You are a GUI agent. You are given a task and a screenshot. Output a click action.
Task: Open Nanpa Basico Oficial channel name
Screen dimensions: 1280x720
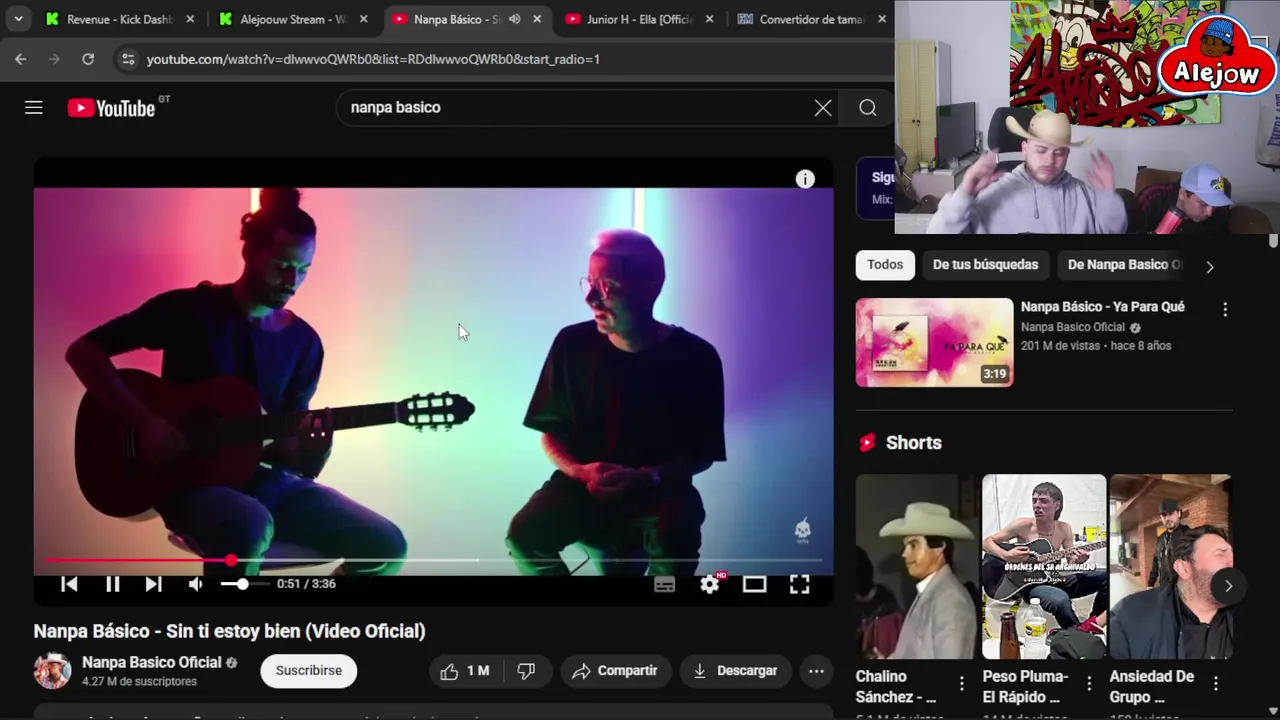tap(151, 662)
